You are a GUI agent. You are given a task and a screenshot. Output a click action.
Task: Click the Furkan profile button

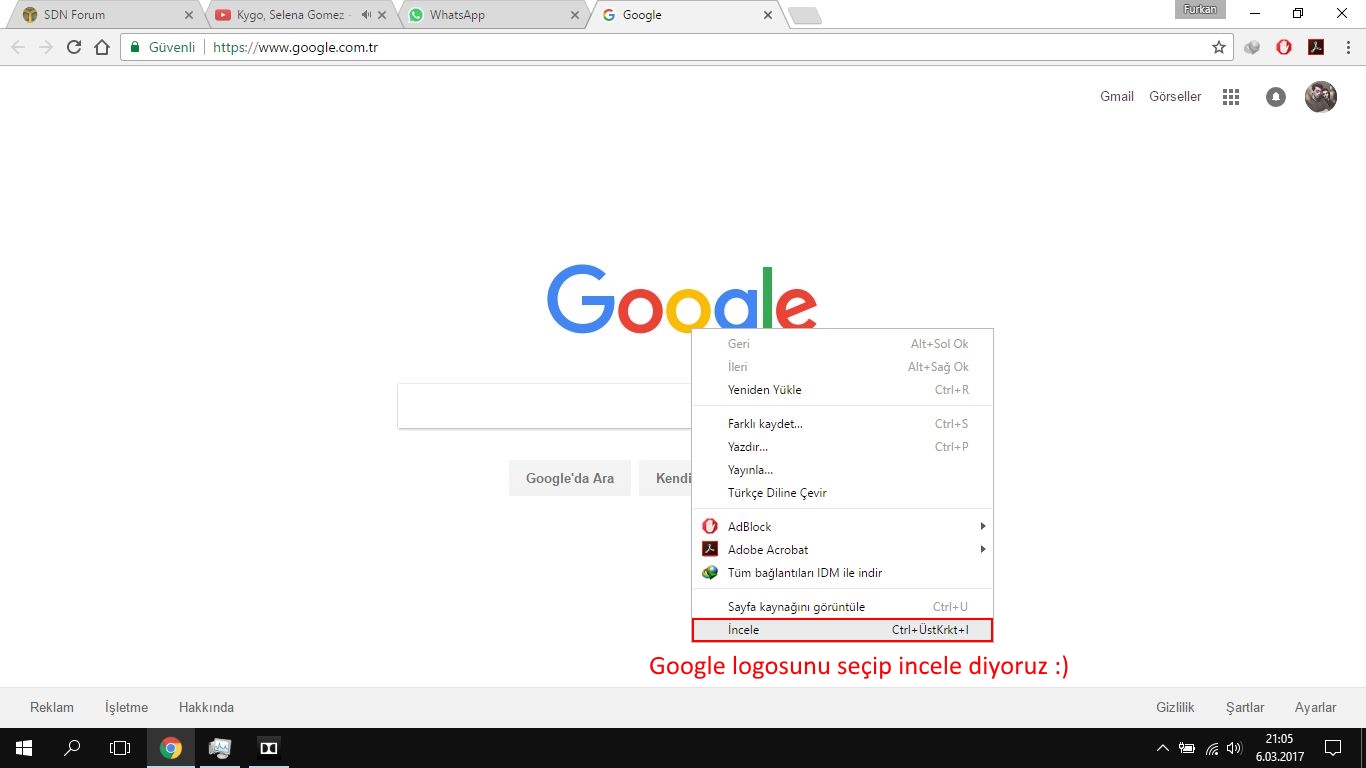click(1200, 9)
